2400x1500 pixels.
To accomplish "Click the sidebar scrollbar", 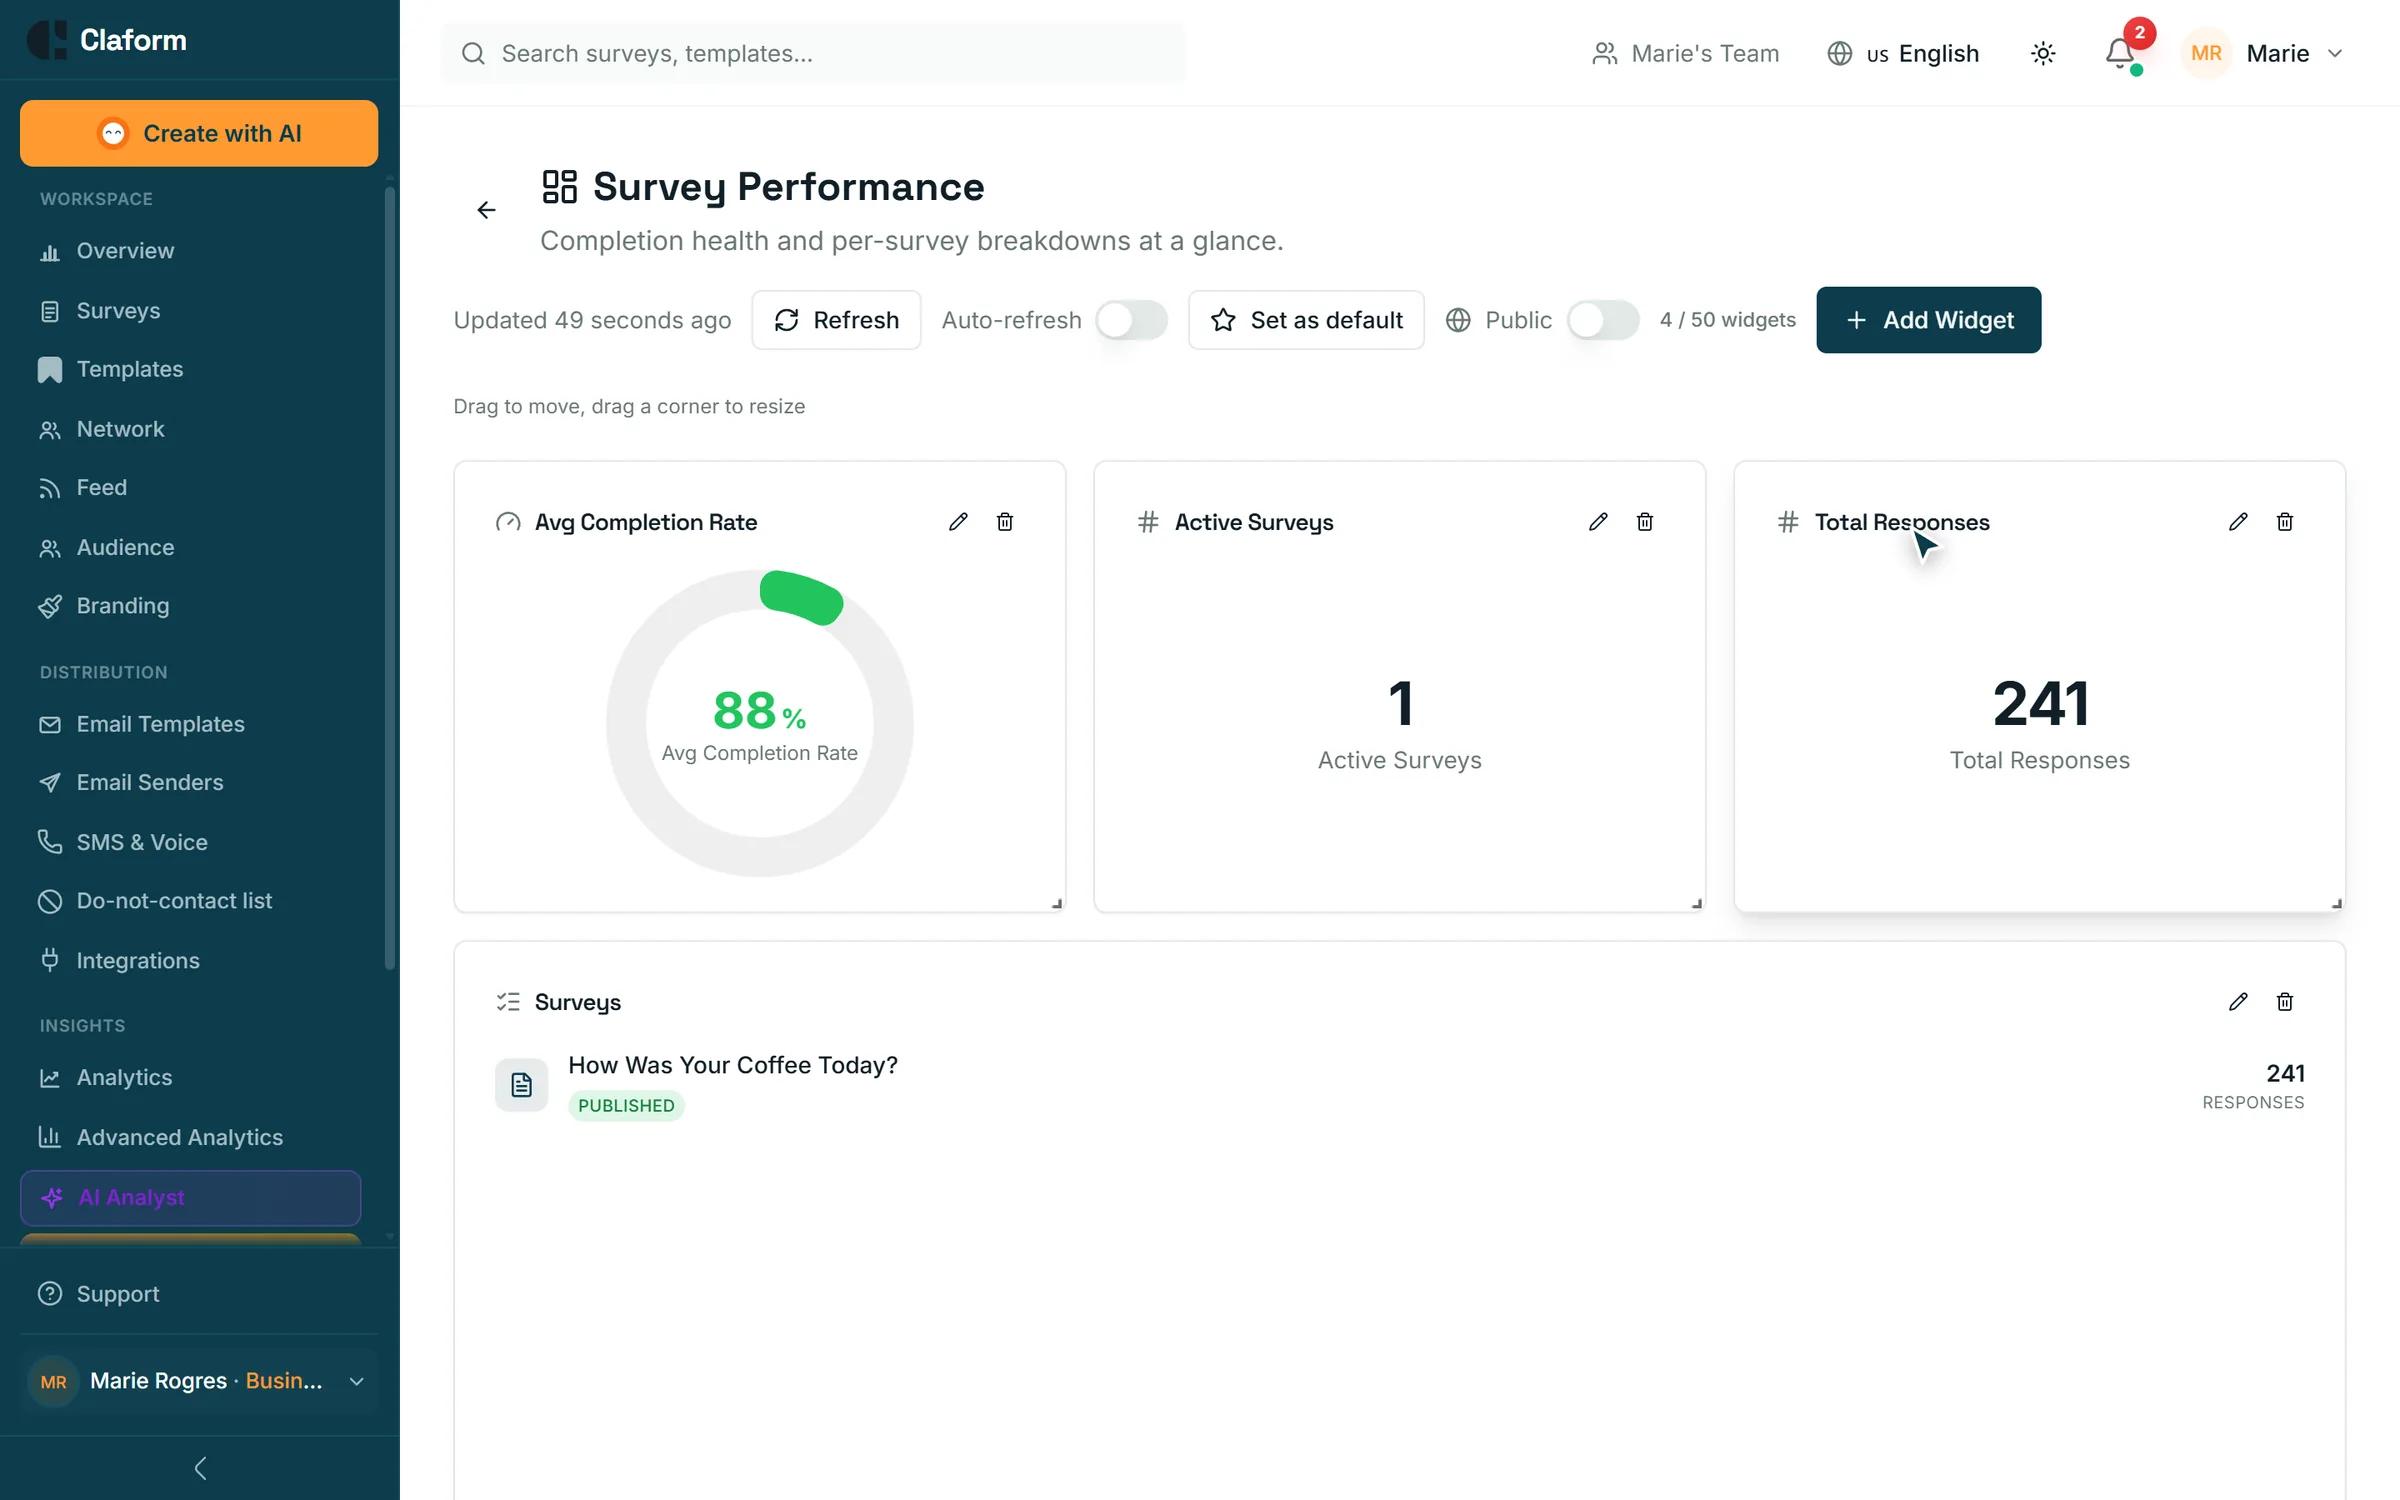I will tap(390, 578).
